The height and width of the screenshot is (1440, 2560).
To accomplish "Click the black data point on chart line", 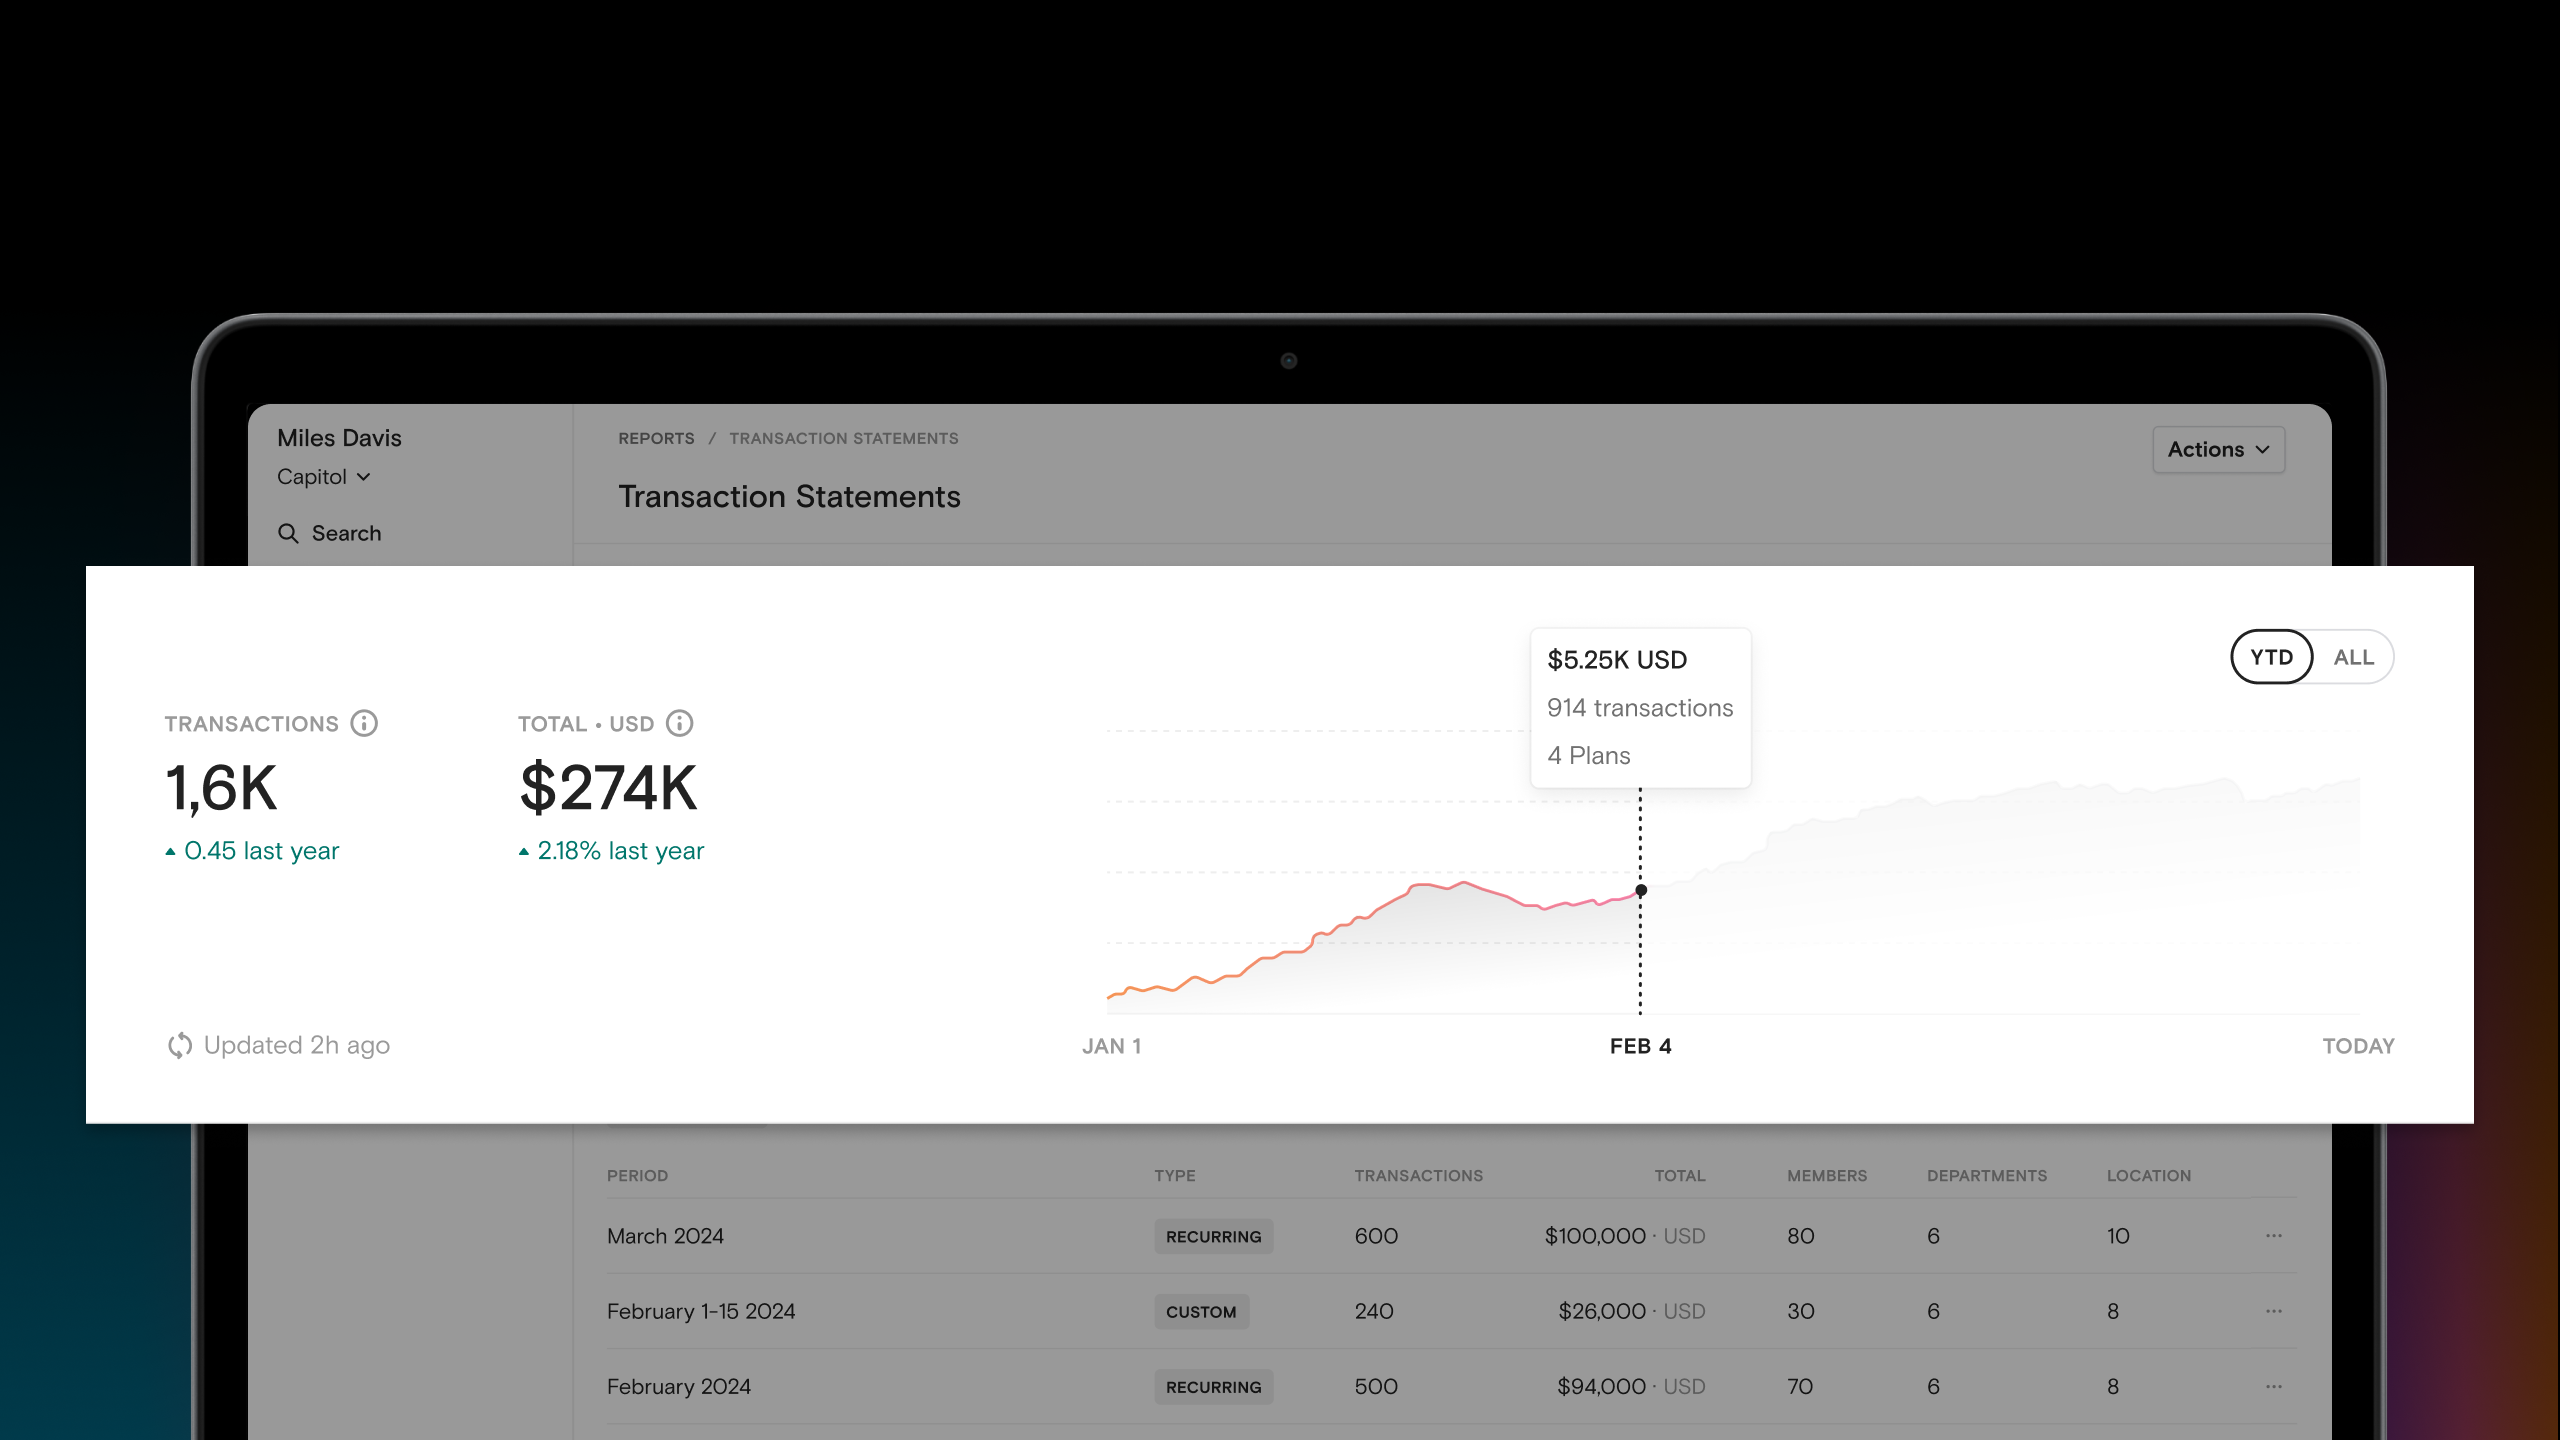I will [1641, 890].
